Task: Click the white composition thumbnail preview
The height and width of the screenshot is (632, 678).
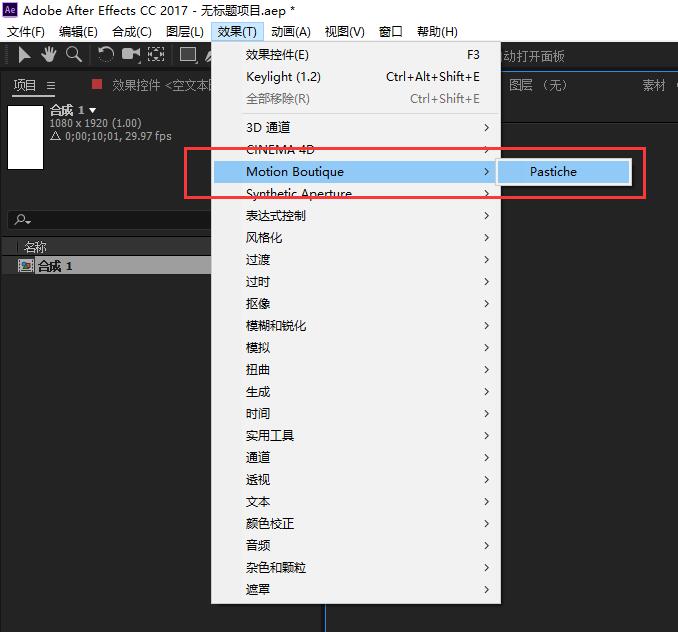Action: pos(26,137)
